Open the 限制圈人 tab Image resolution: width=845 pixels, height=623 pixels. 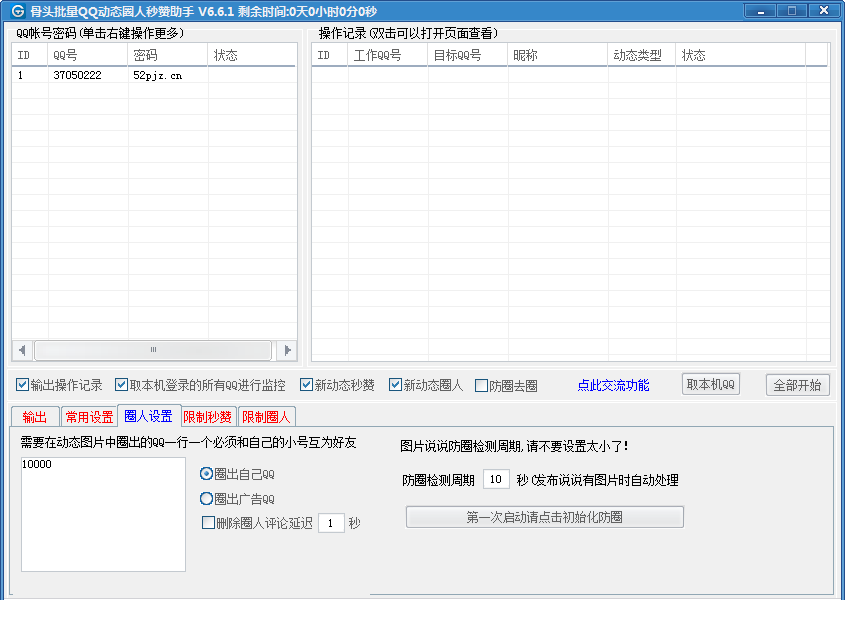[x=266, y=417]
